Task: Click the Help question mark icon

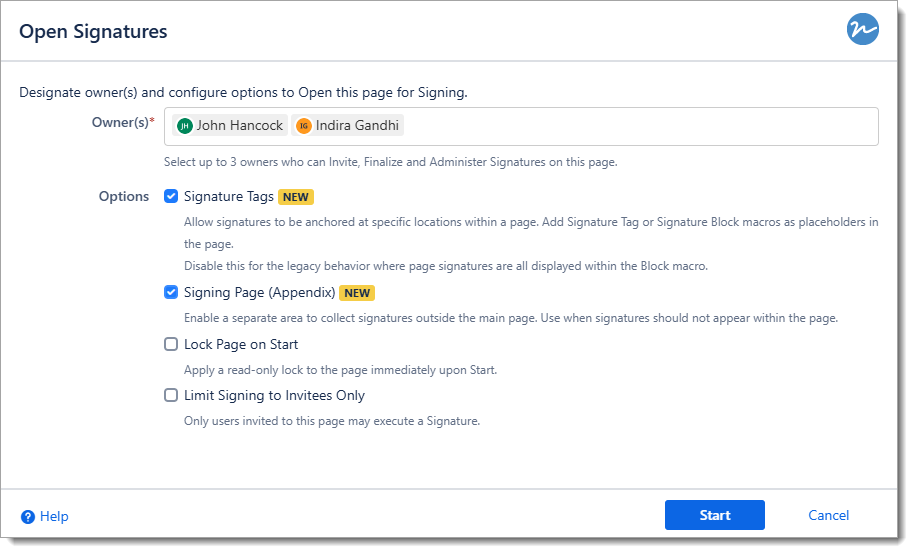Action: click(28, 517)
